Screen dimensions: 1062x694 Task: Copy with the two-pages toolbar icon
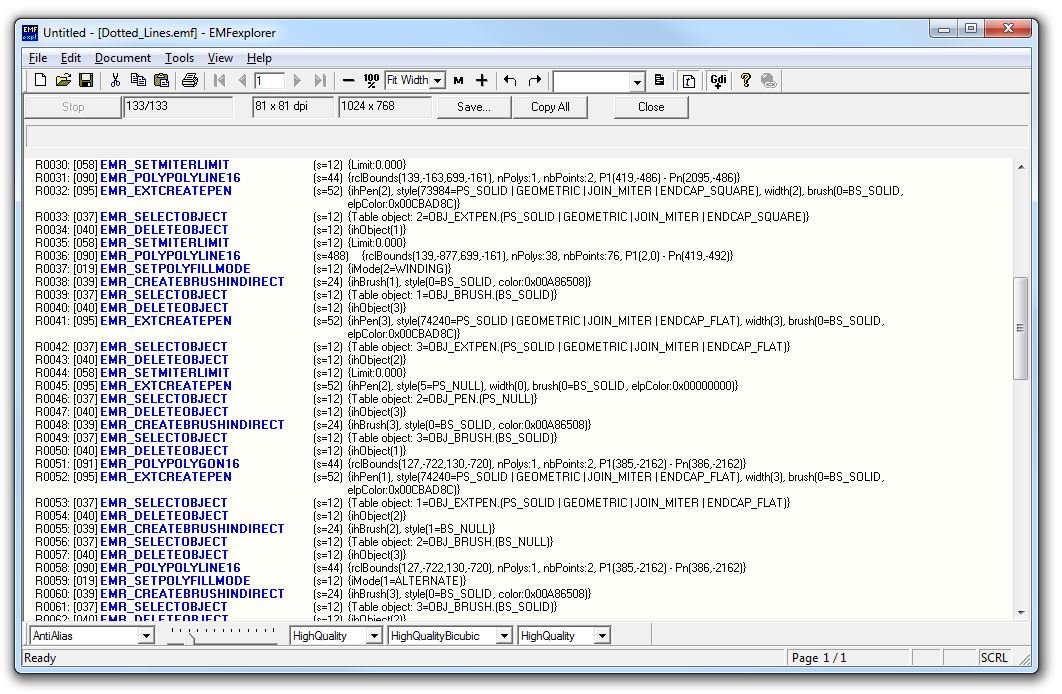(x=138, y=81)
